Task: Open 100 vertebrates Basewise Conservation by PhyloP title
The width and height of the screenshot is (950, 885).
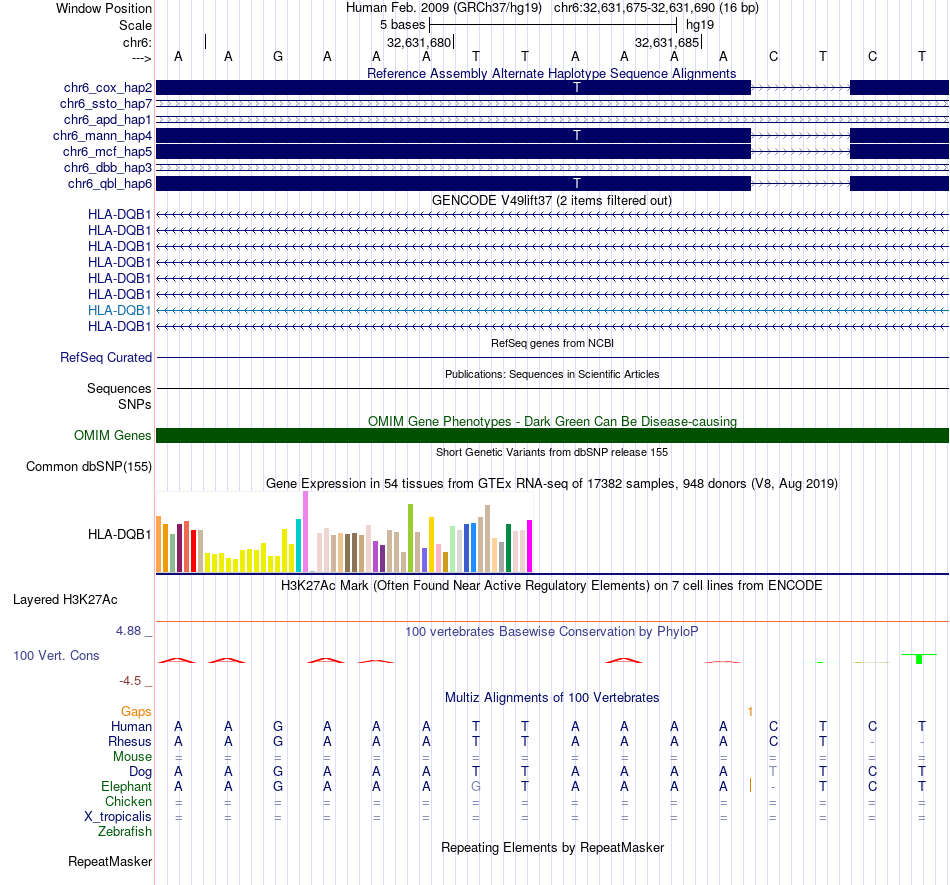Action: [552, 631]
